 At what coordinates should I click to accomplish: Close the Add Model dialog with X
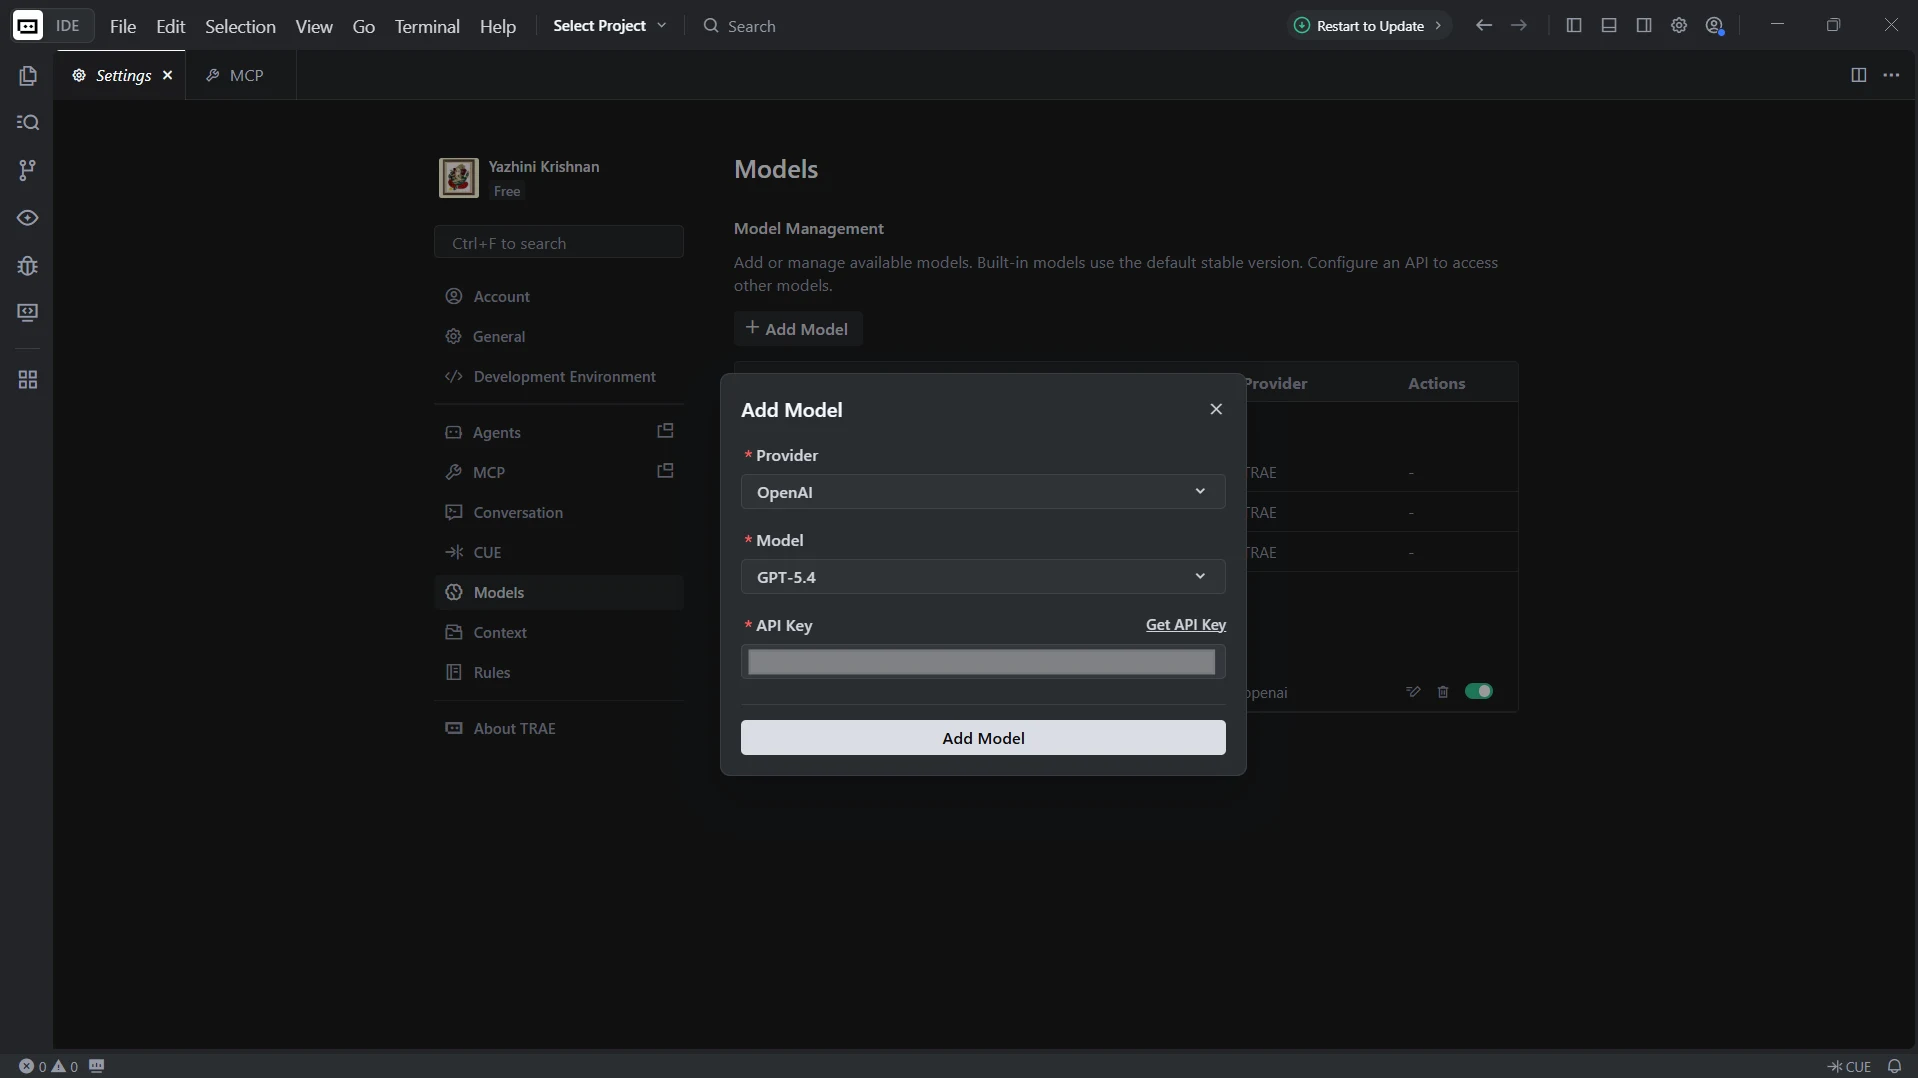1216,409
